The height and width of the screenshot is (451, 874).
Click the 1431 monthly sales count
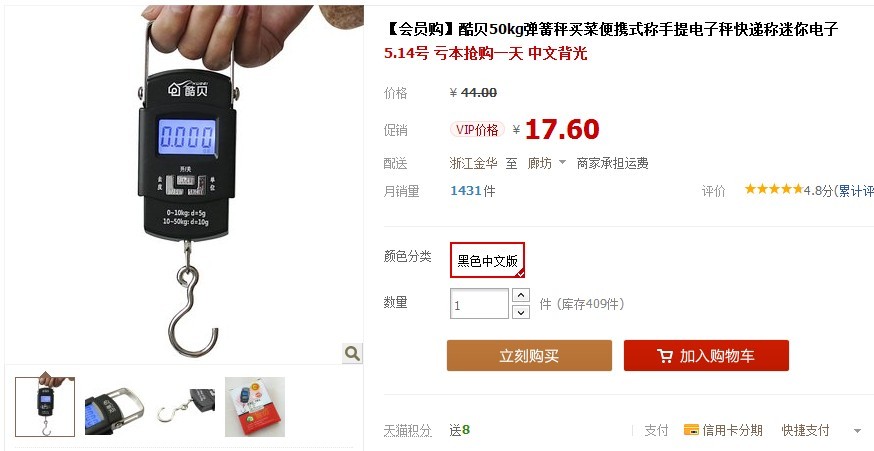(x=465, y=191)
